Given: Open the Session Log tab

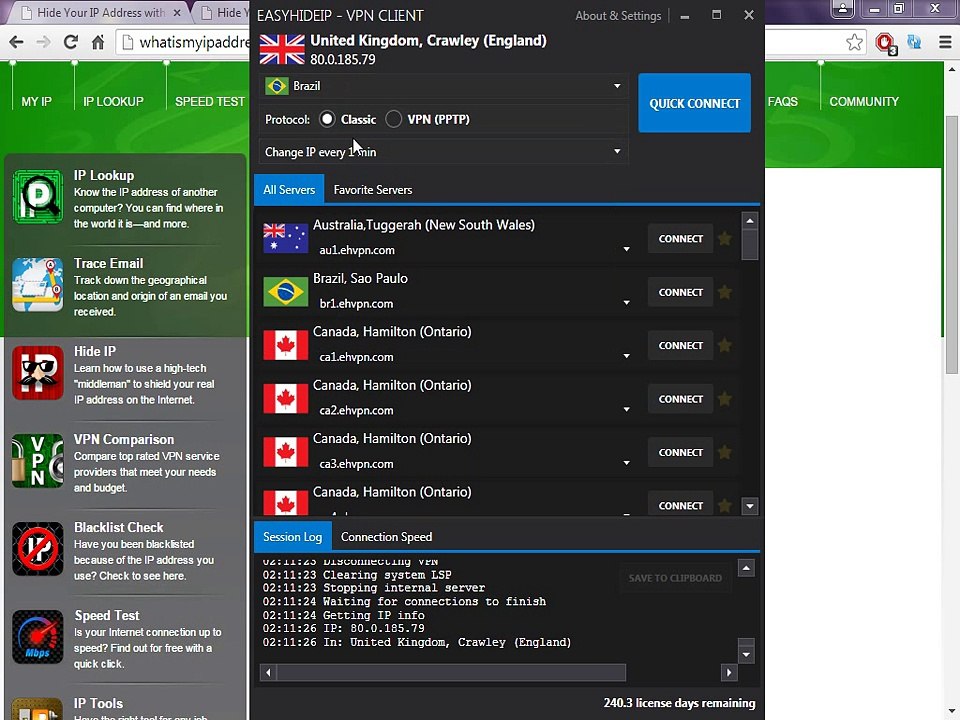Looking at the screenshot, I should 293,537.
